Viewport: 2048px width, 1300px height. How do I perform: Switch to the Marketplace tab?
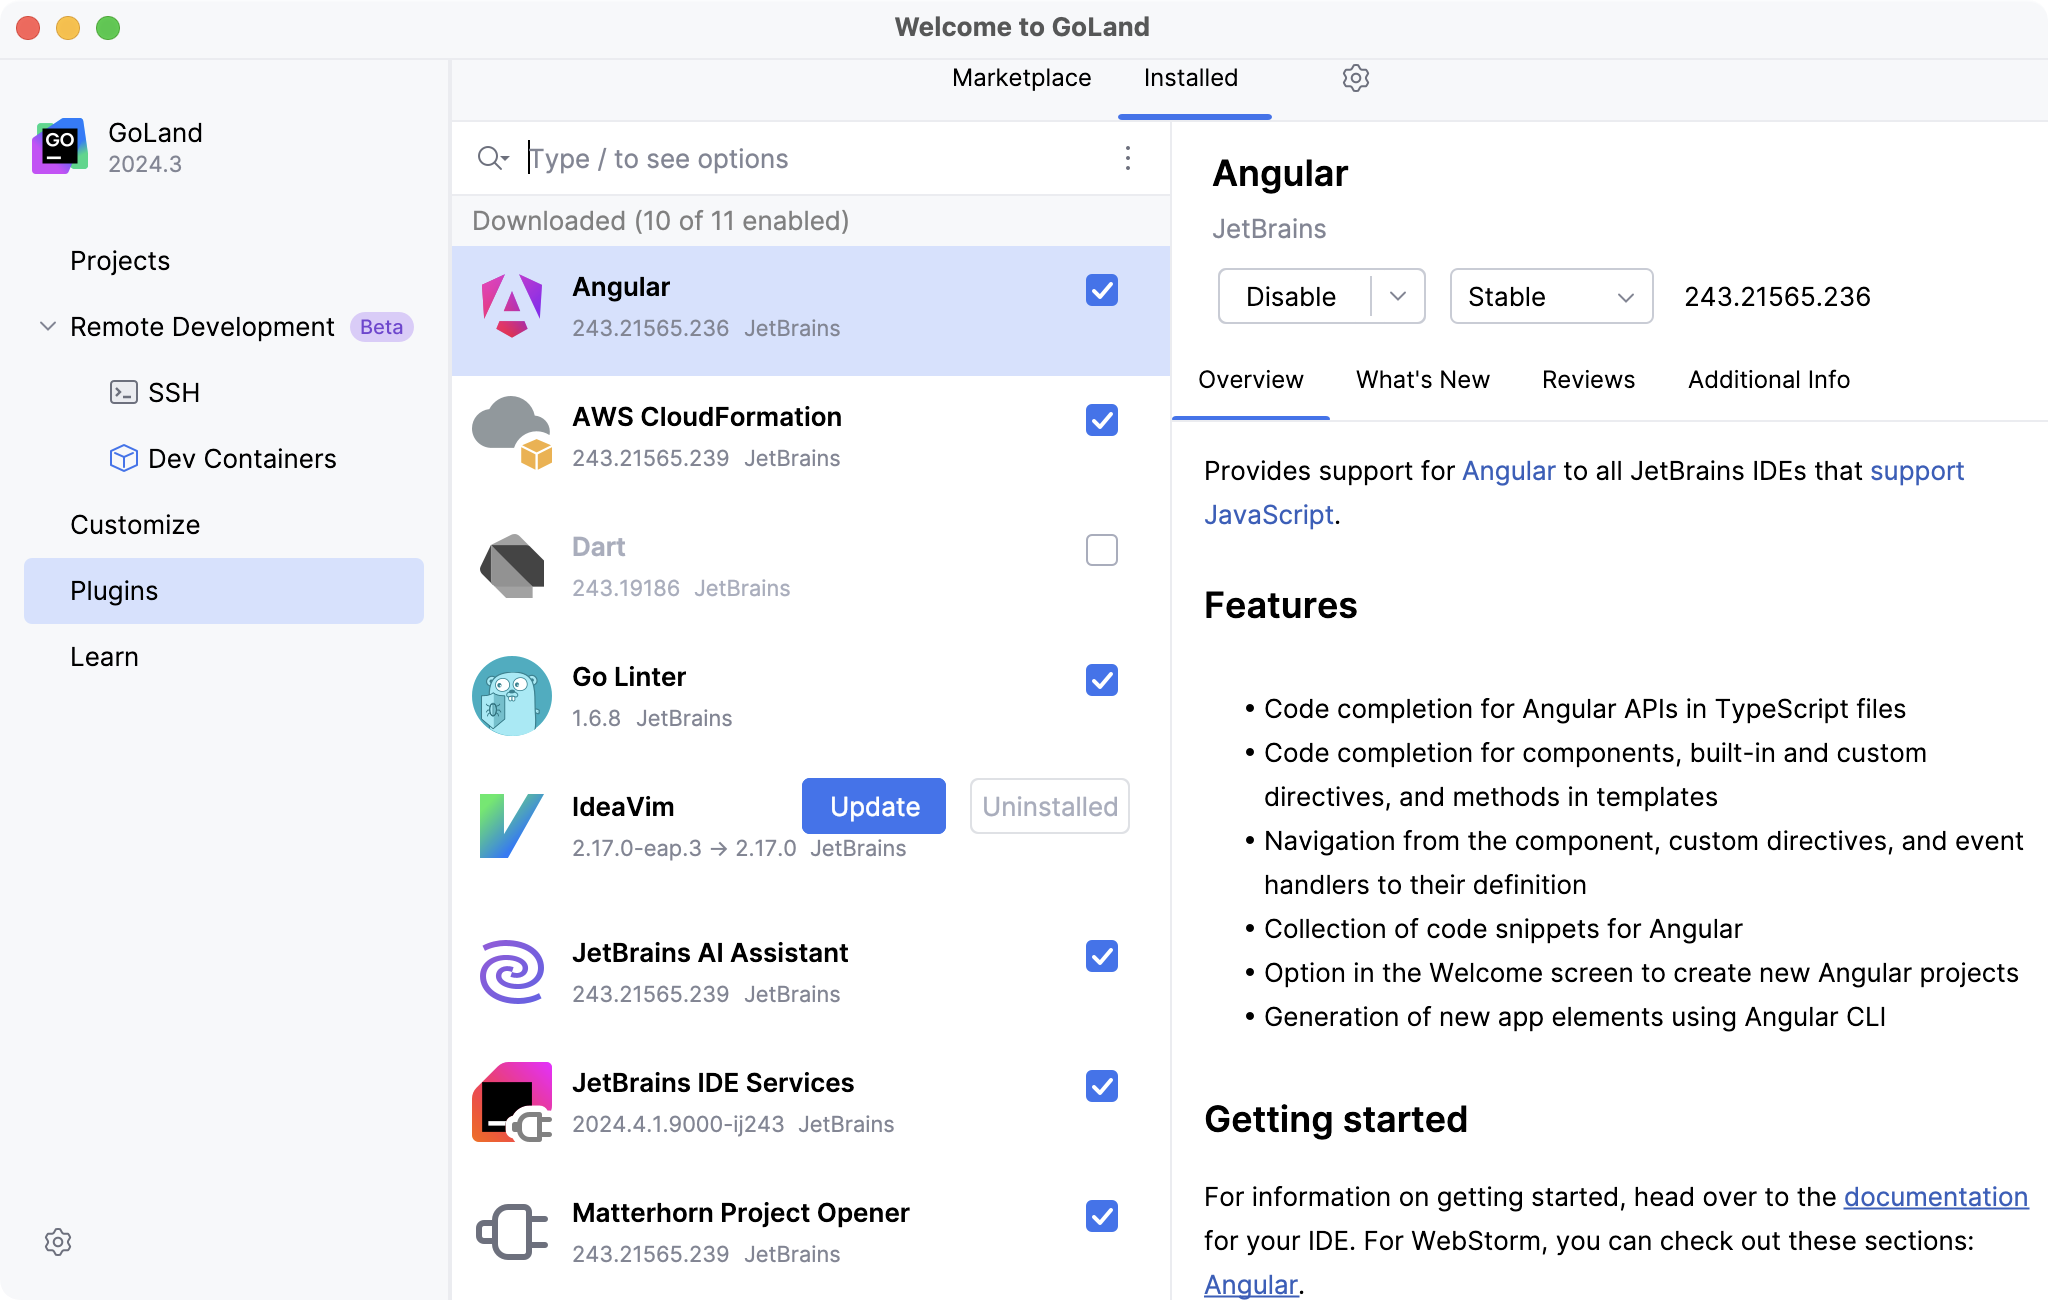pyautogui.click(x=1022, y=78)
